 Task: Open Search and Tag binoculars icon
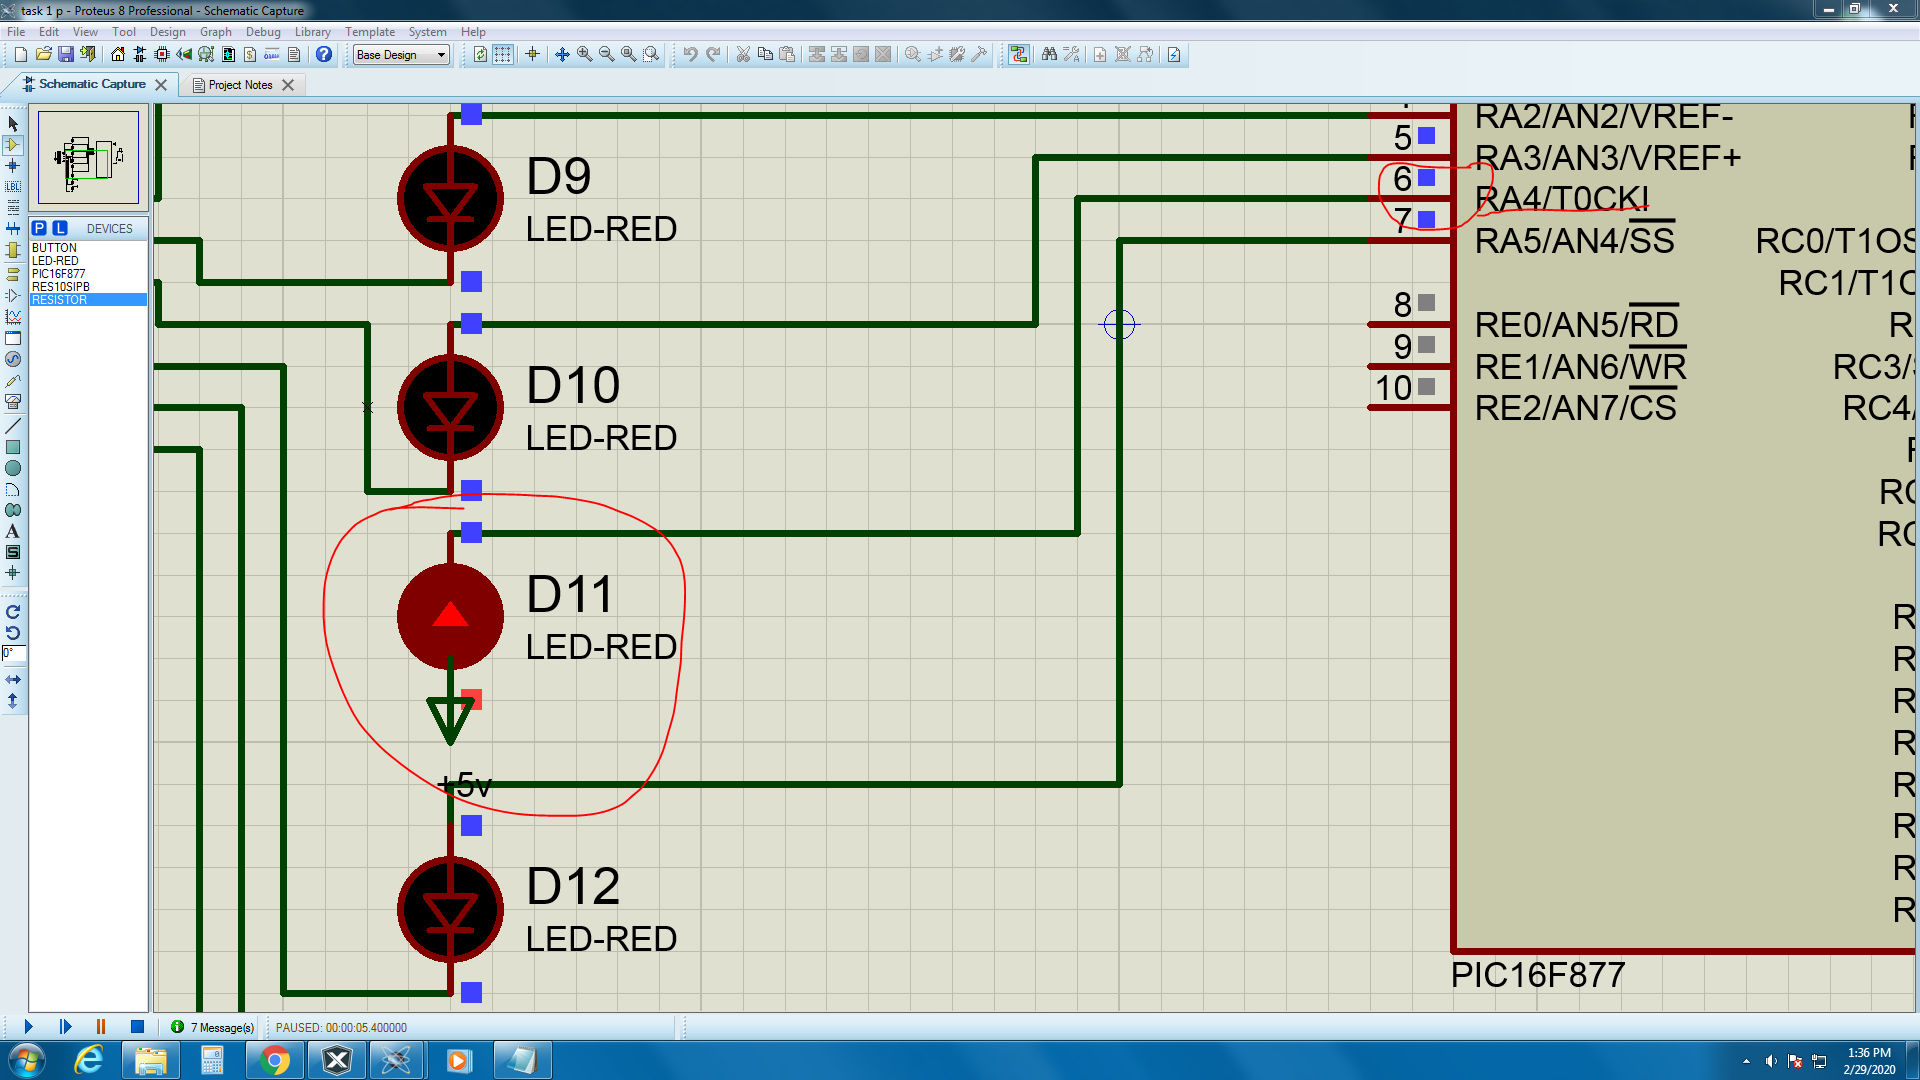pyautogui.click(x=1049, y=54)
